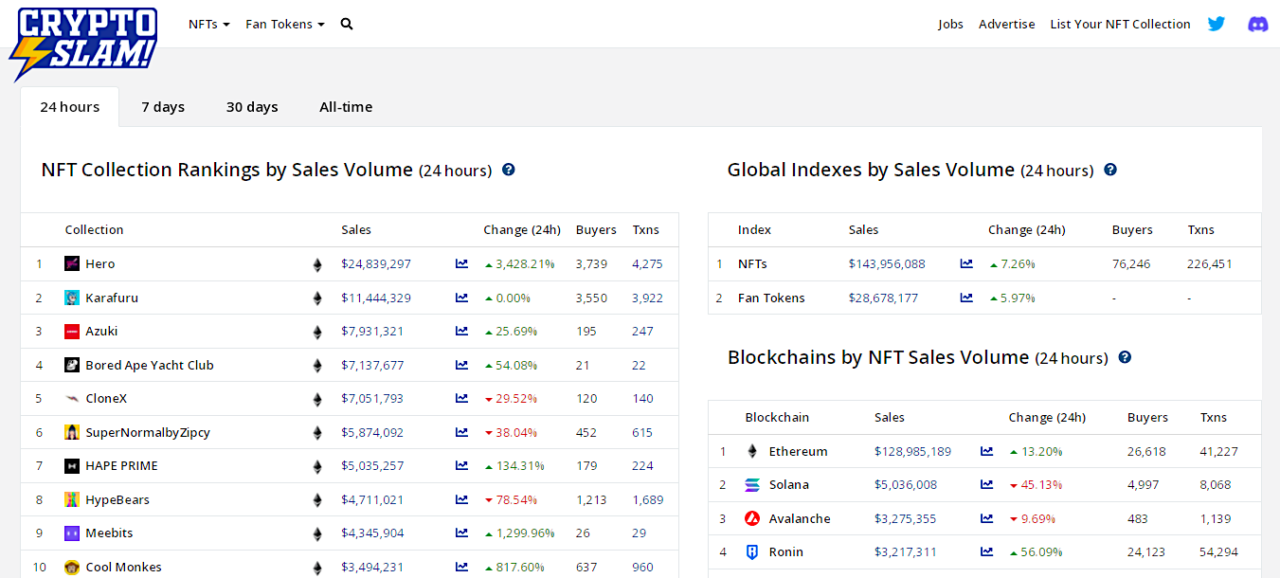Open the Jobs link
Viewport: 1280px width, 578px height.
pyautogui.click(x=950, y=23)
